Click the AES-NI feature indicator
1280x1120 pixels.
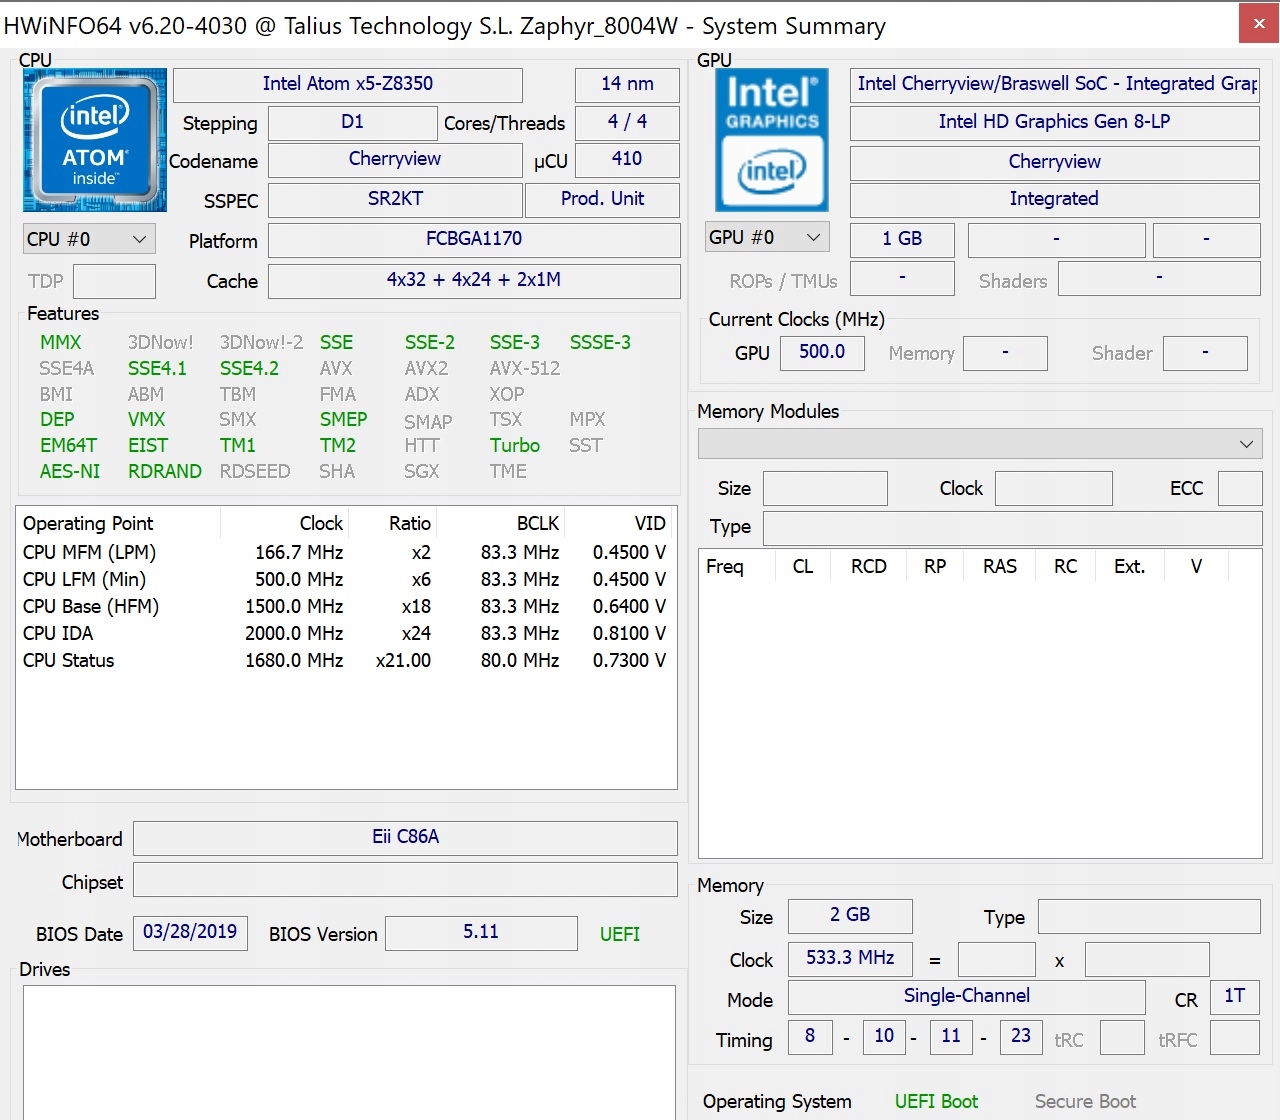tap(70, 471)
